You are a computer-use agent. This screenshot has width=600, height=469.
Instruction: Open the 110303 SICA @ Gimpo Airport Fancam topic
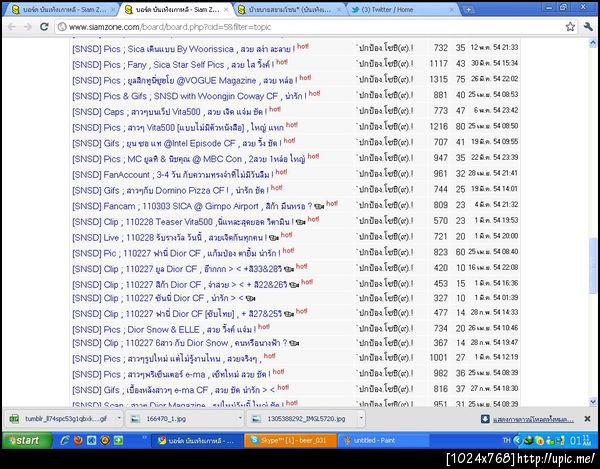click(192, 206)
